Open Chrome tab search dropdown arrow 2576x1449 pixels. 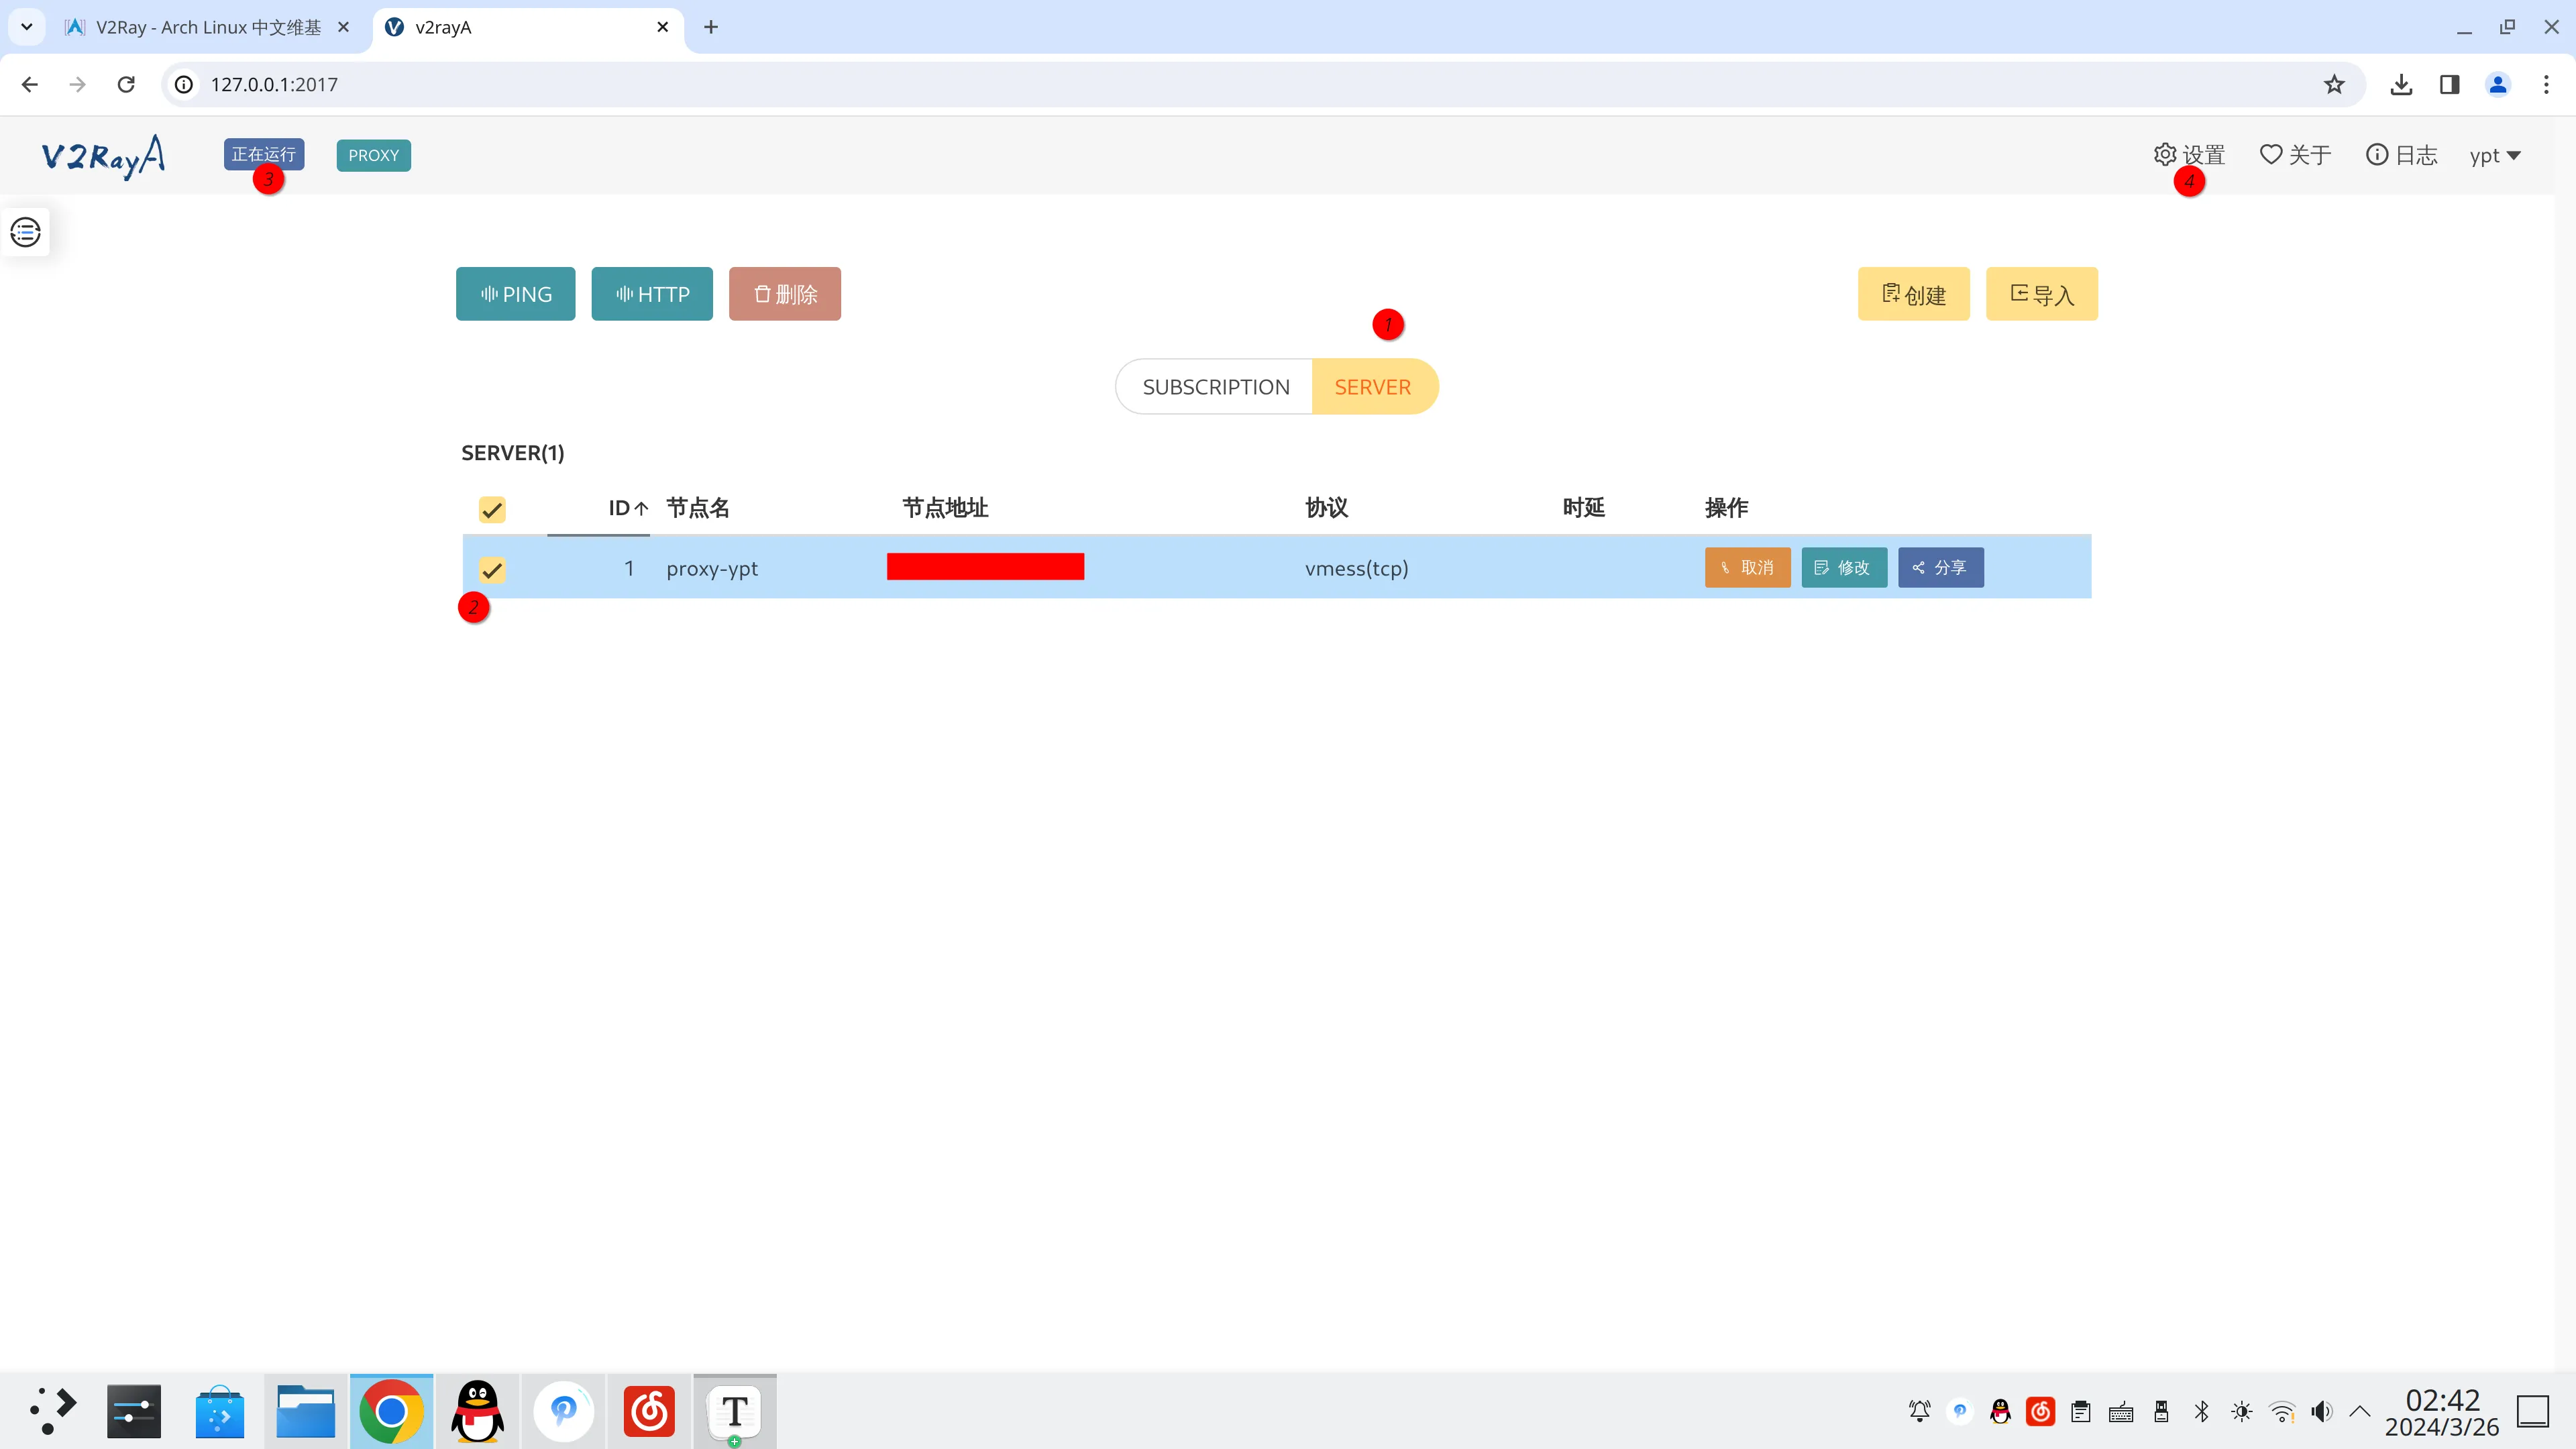(x=27, y=27)
